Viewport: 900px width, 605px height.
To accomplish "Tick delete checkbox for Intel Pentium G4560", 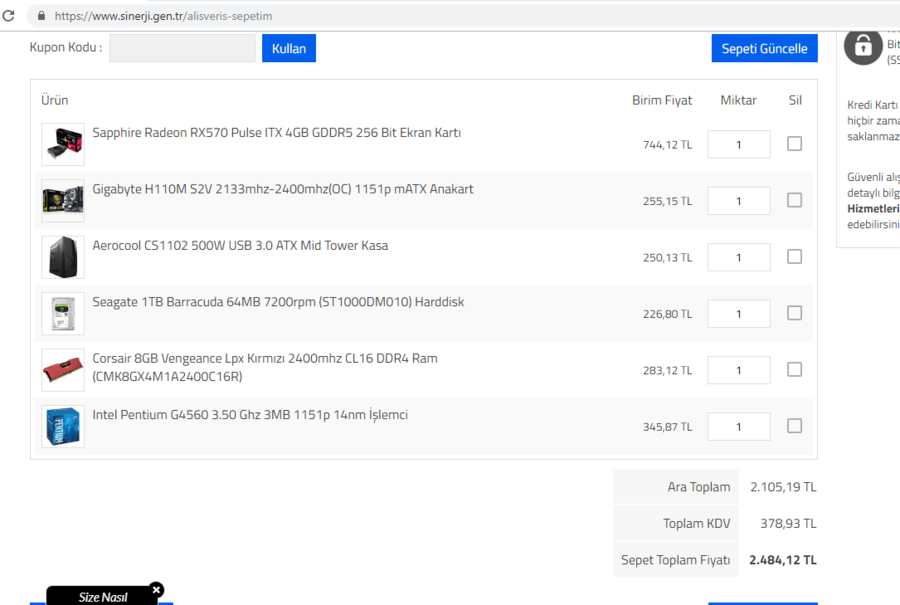I will point(794,425).
